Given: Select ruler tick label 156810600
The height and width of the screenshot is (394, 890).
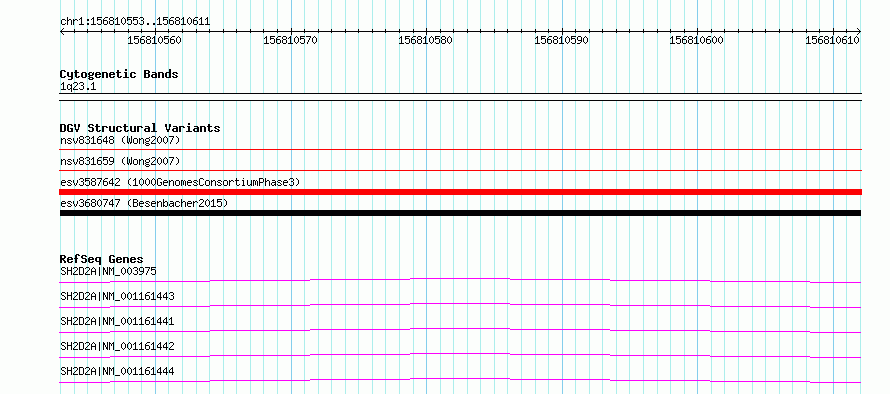Looking at the screenshot, I should (697, 40).
